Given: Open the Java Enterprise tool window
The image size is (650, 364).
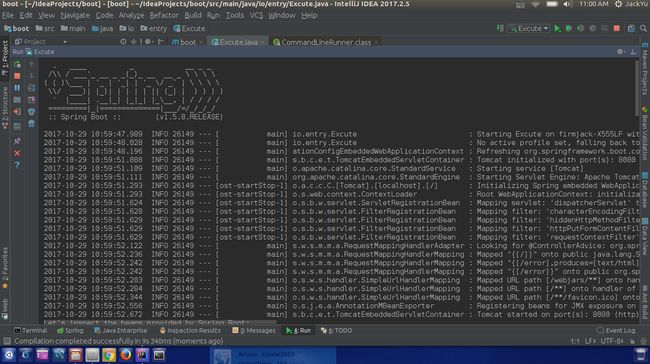Looking at the screenshot, I should (120, 330).
